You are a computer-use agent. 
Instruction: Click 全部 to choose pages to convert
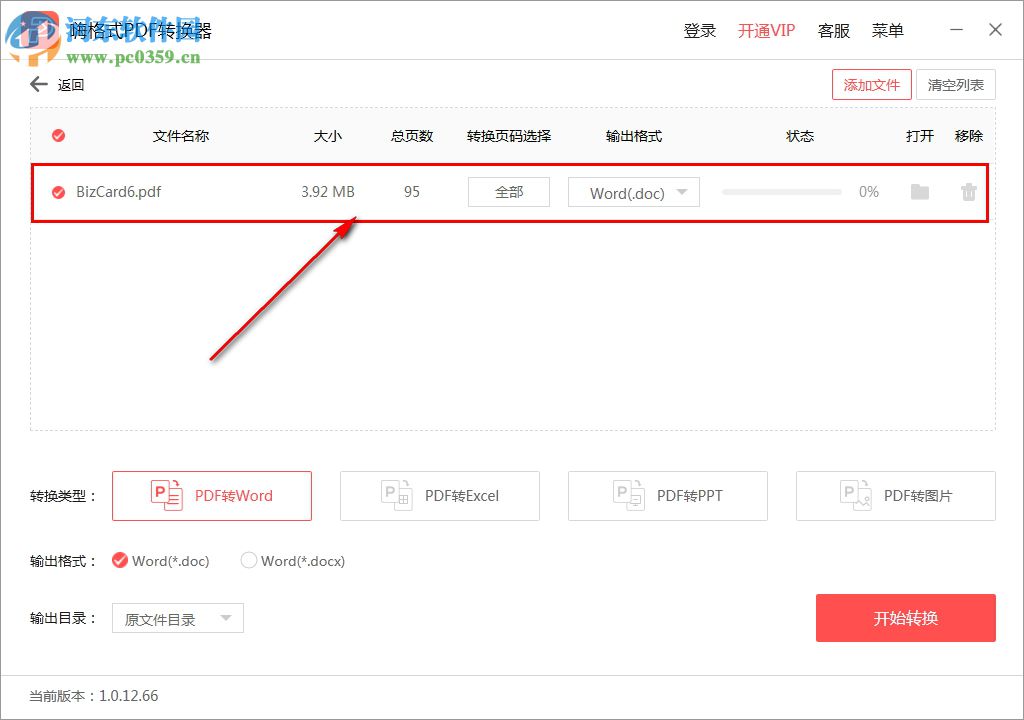tap(508, 192)
